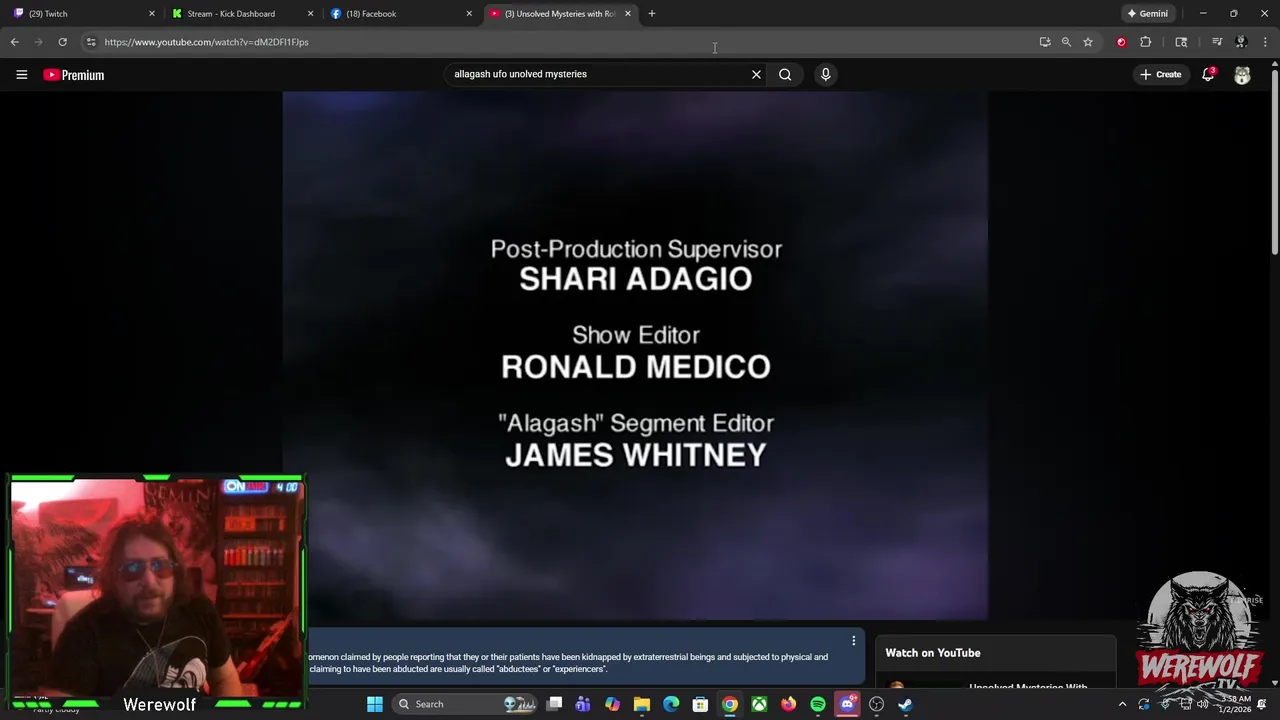Switch to Chrome in the taskbar
This screenshot has height=720, width=1280.
click(730, 704)
